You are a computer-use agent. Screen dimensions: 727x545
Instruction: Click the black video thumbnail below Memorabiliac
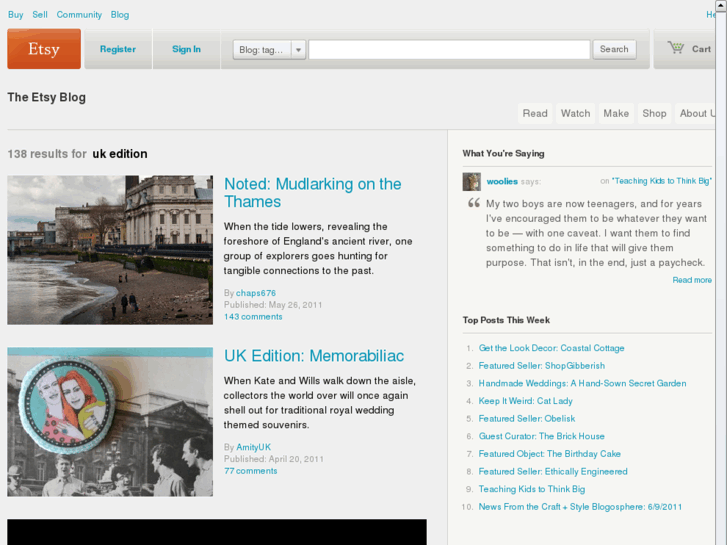tap(217, 532)
